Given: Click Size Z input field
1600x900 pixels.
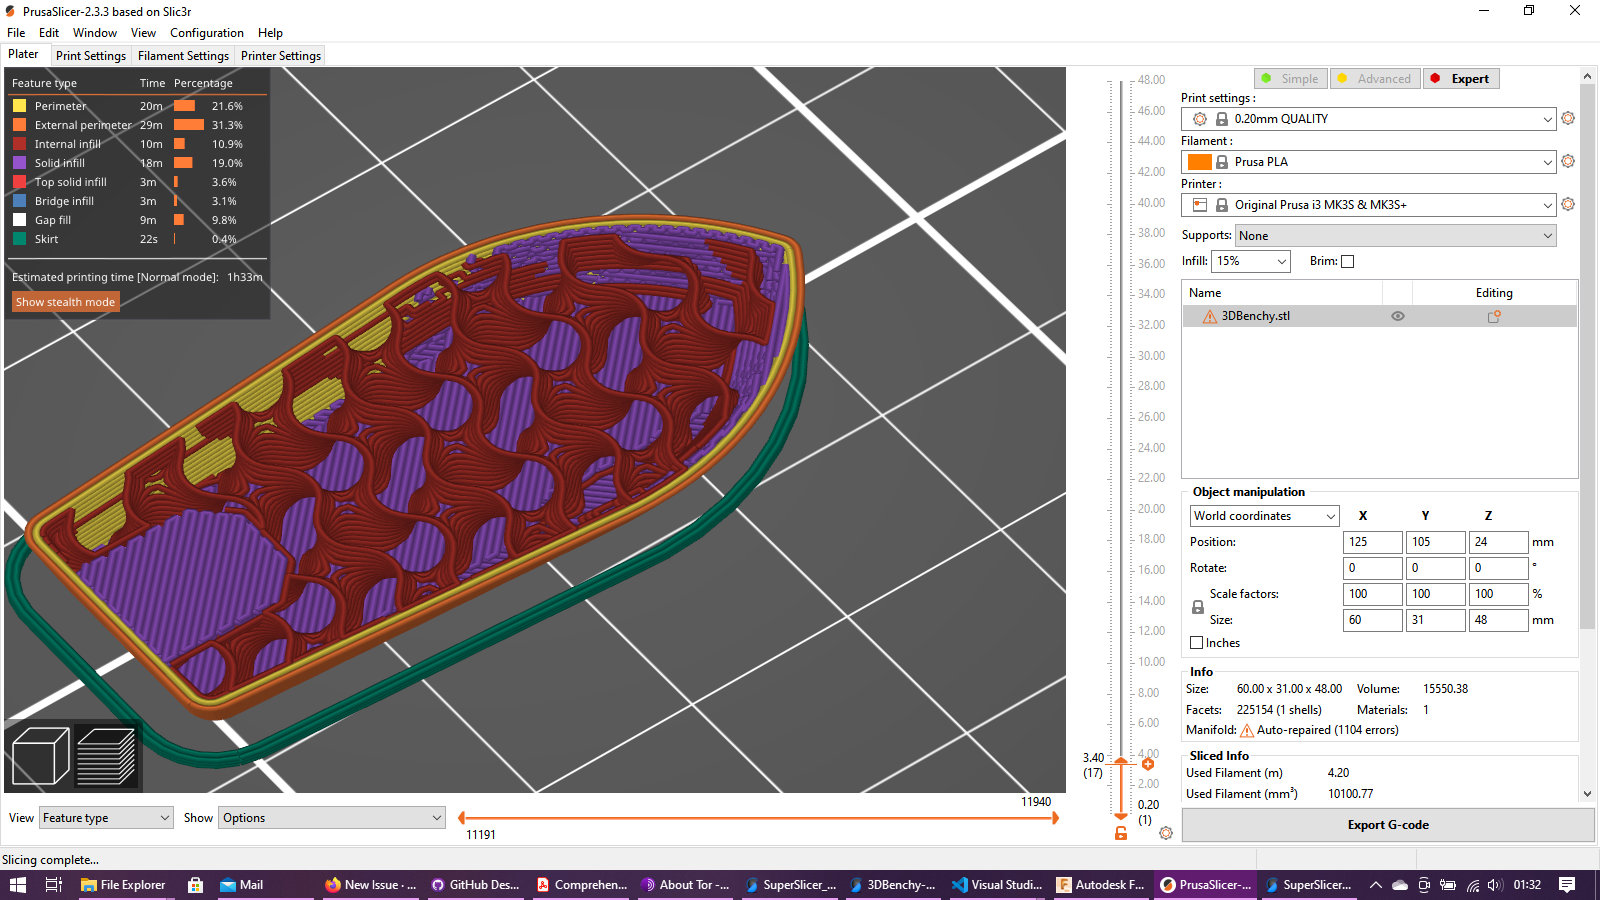Looking at the screenshot, I should point(1499,620).
